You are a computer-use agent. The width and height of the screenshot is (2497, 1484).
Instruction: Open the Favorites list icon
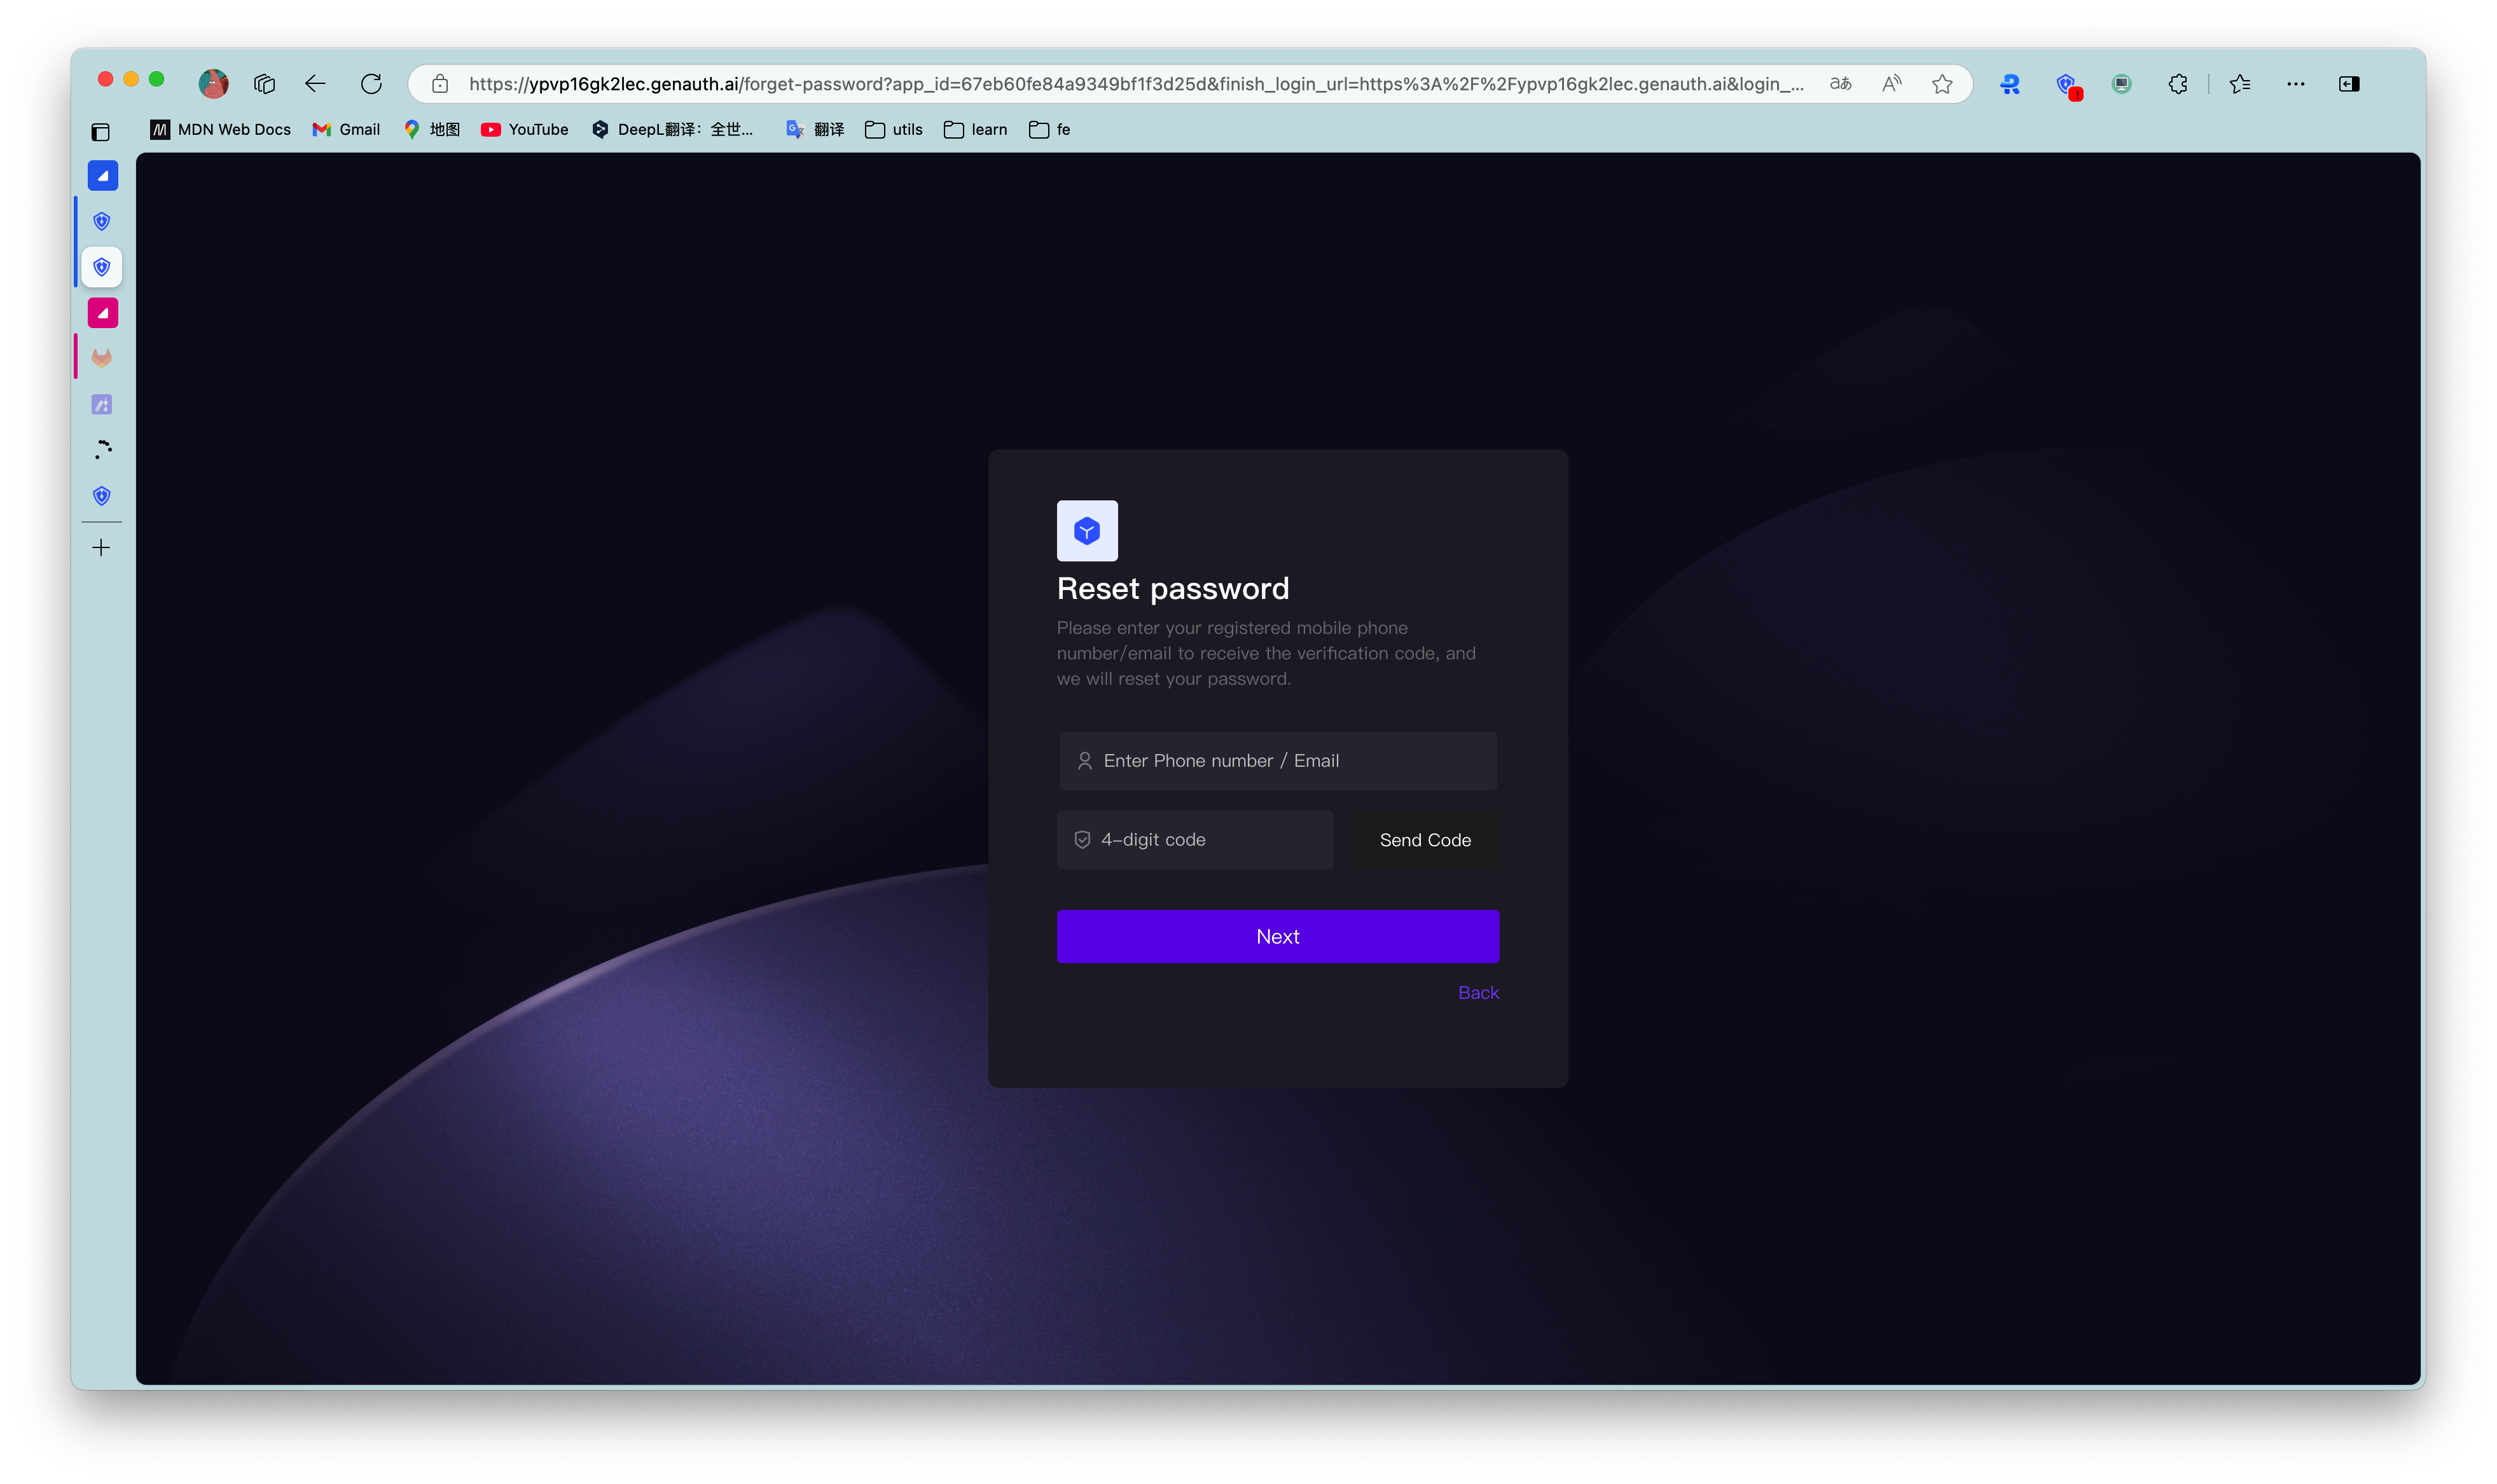[2239, 84]
